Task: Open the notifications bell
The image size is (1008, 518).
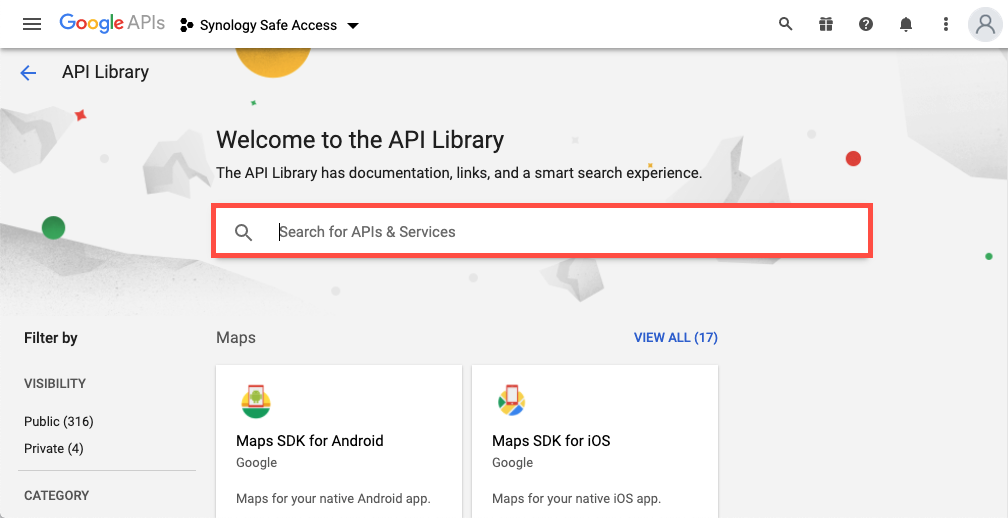Action: click(x=906, y=24)
